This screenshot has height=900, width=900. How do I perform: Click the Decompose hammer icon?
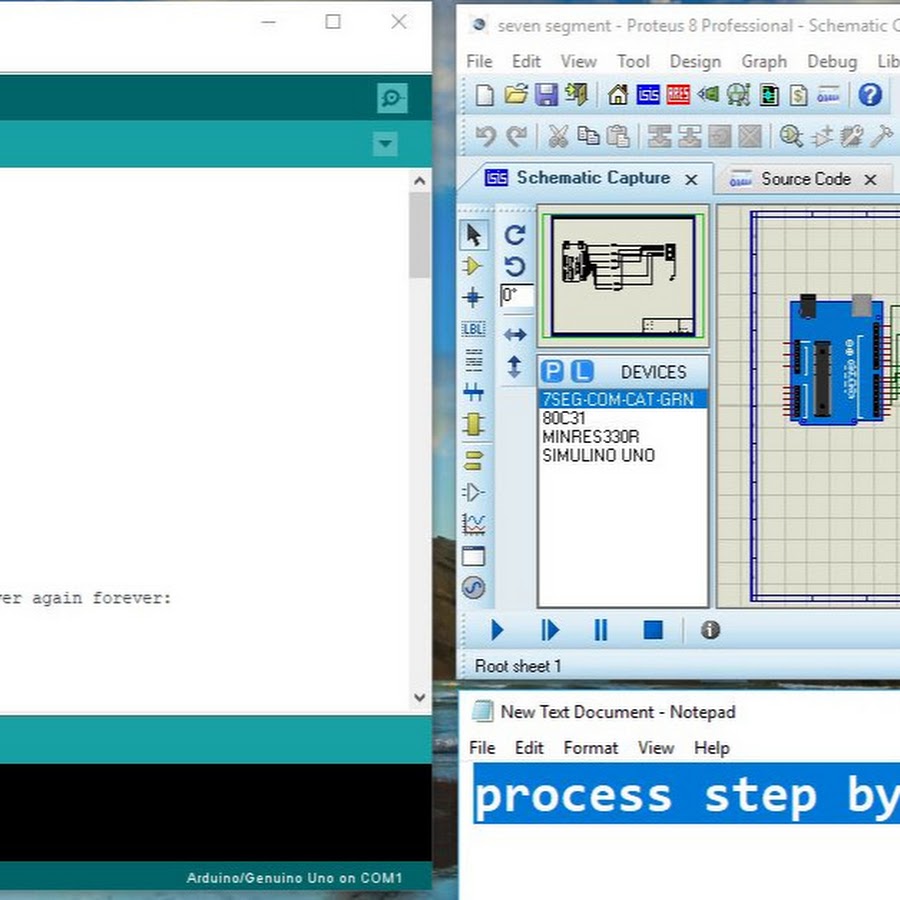(882, 137)
